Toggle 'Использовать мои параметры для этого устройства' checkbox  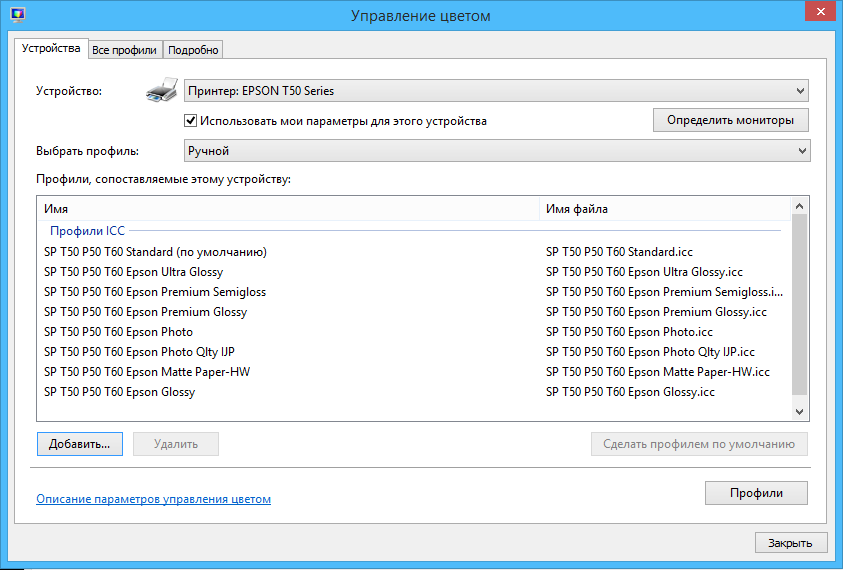[190, 120]
